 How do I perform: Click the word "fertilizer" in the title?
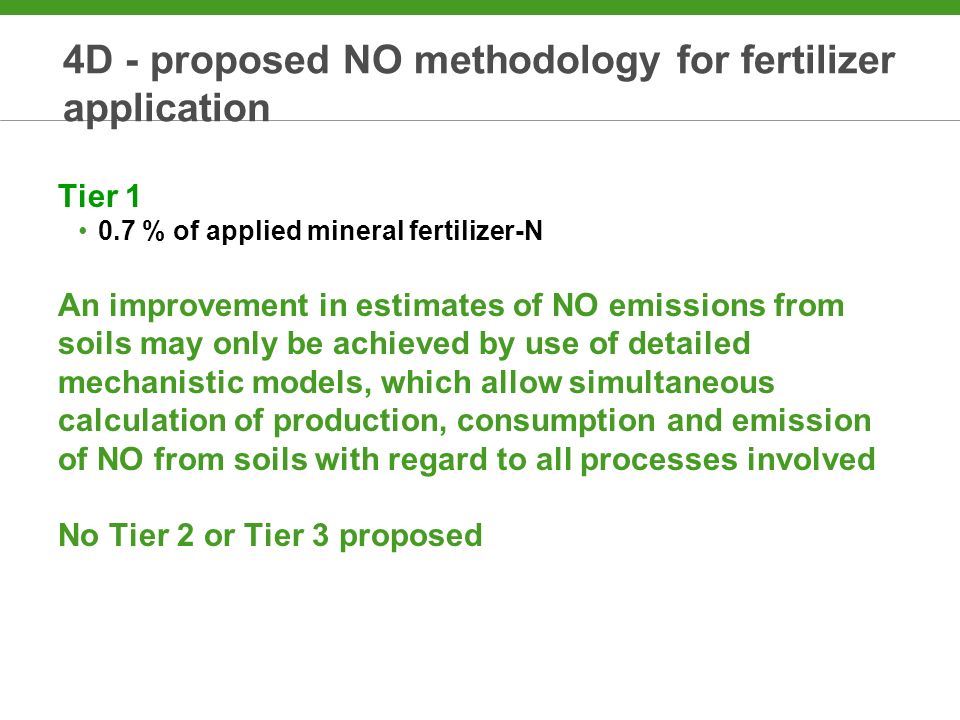(819, 60)
